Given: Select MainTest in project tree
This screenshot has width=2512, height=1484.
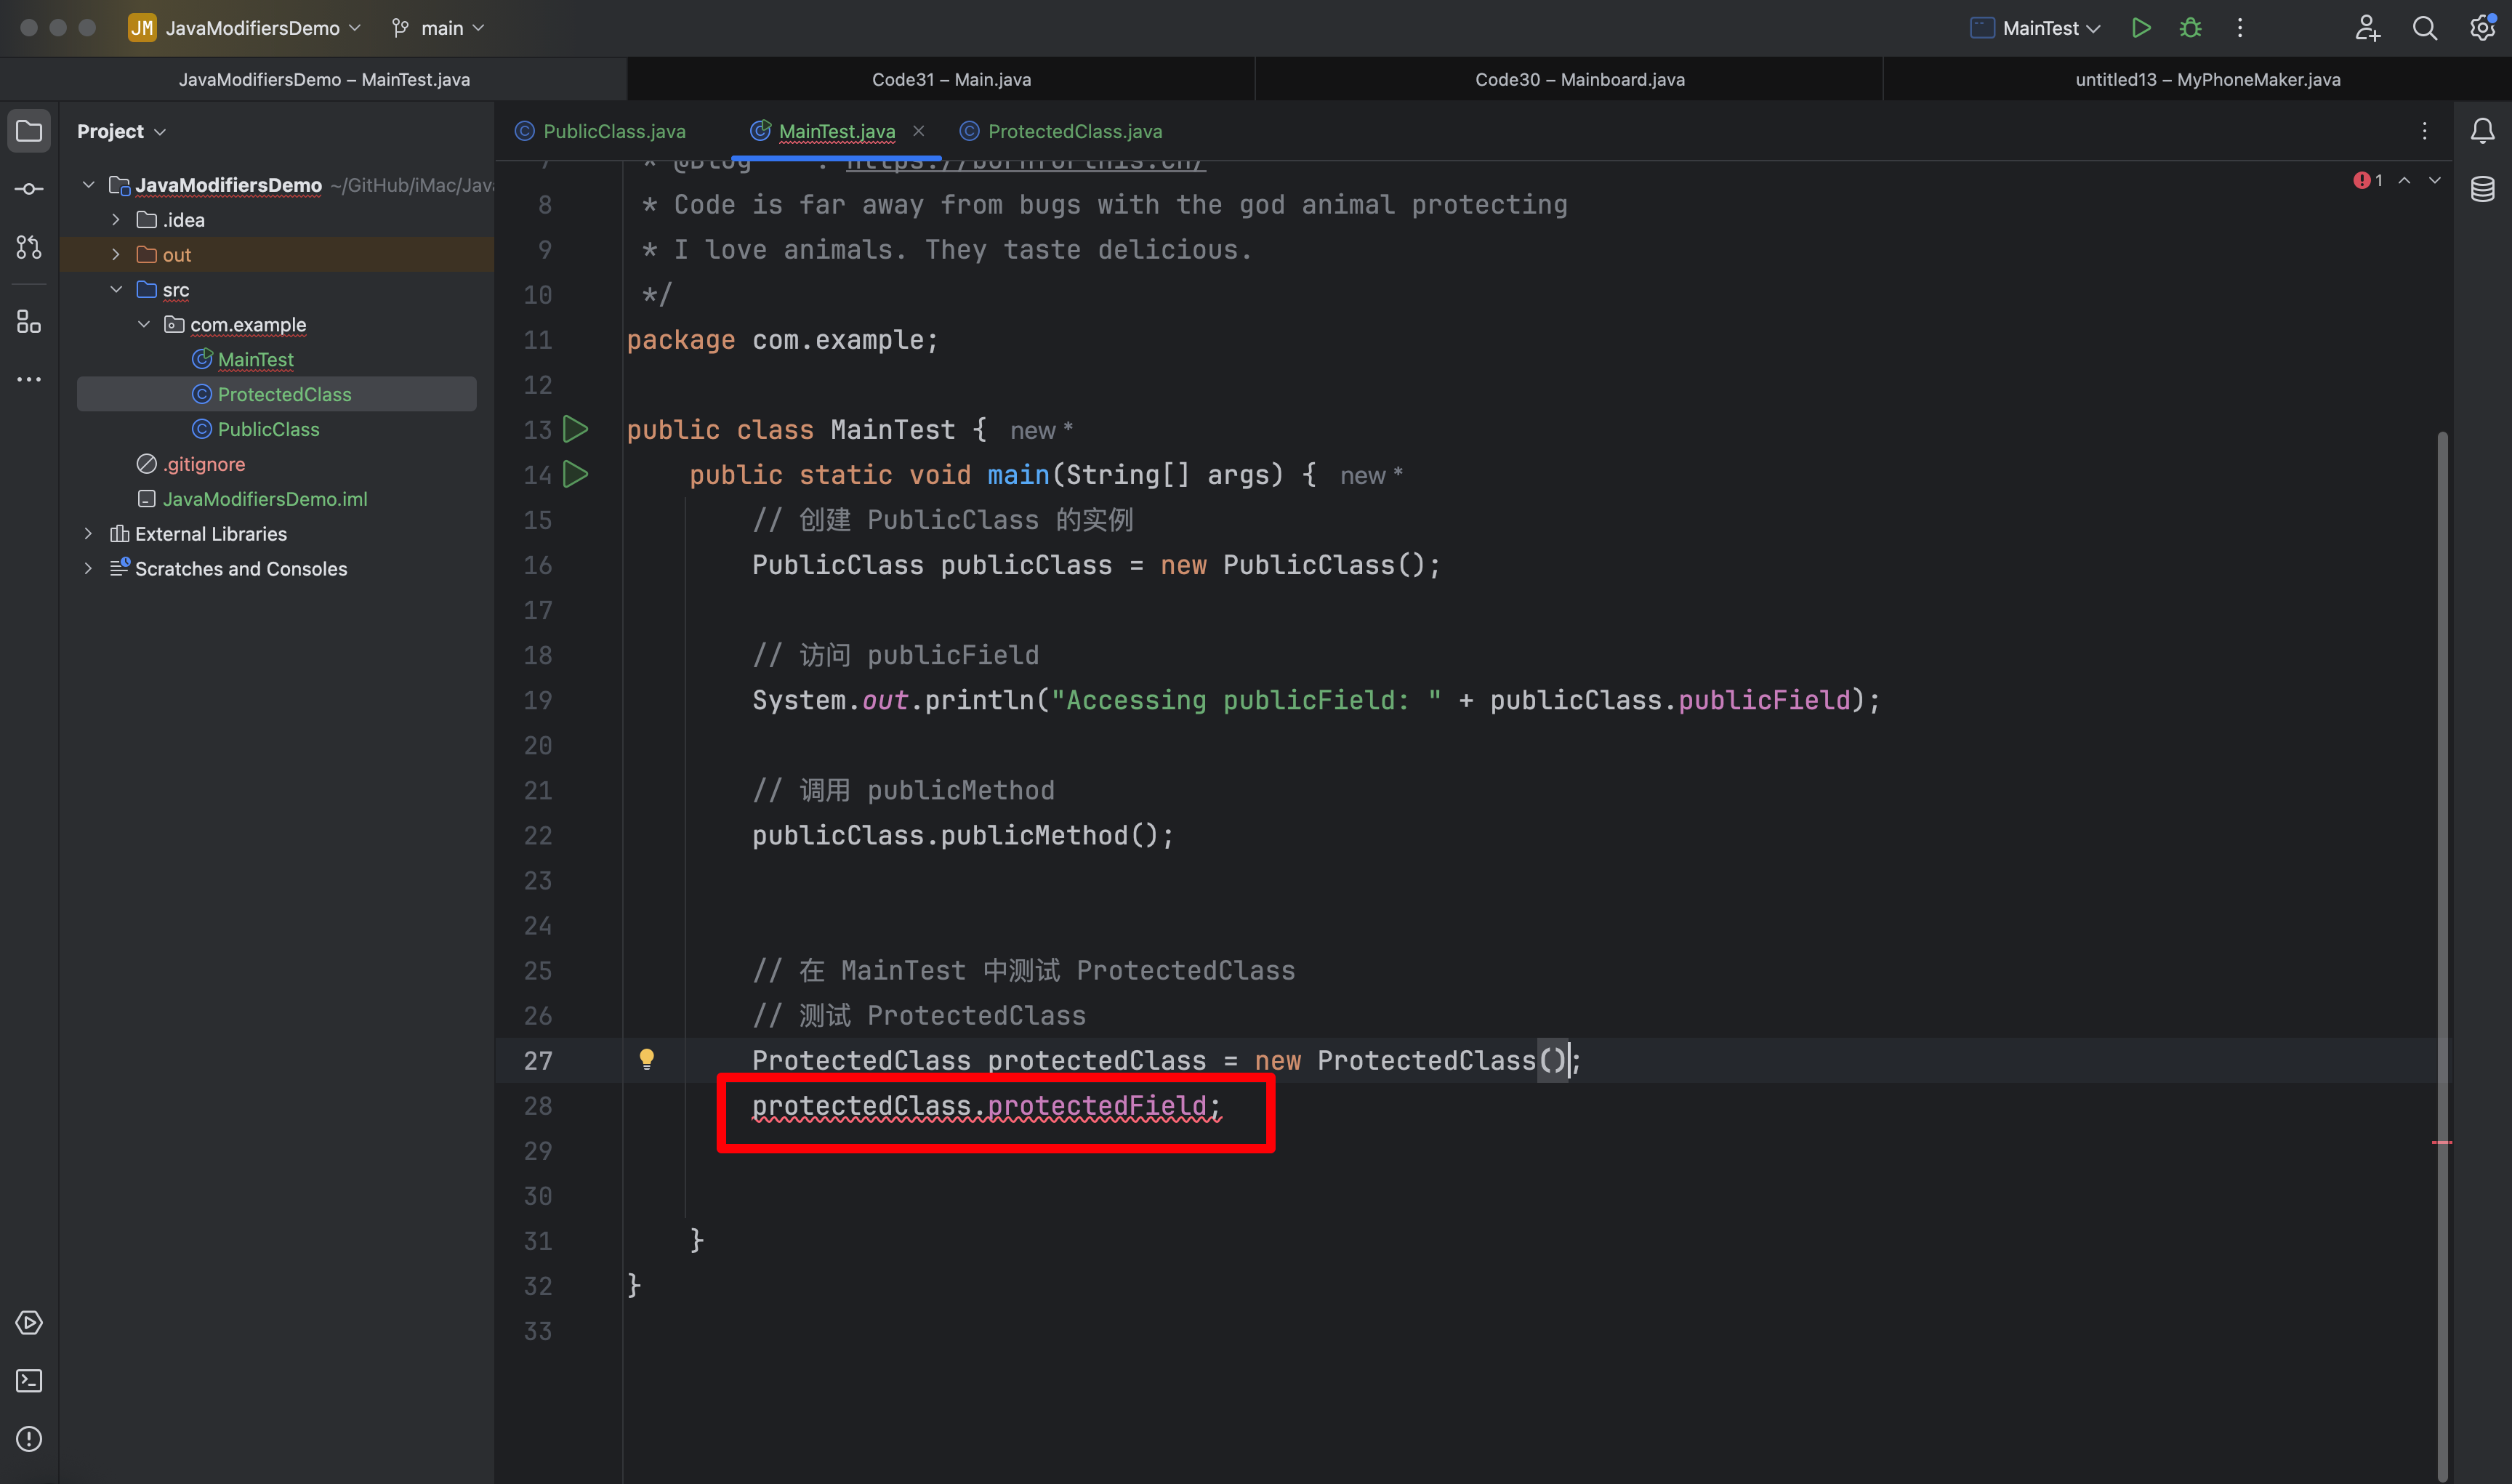Looking at the screenshot, I should point(256,359).
